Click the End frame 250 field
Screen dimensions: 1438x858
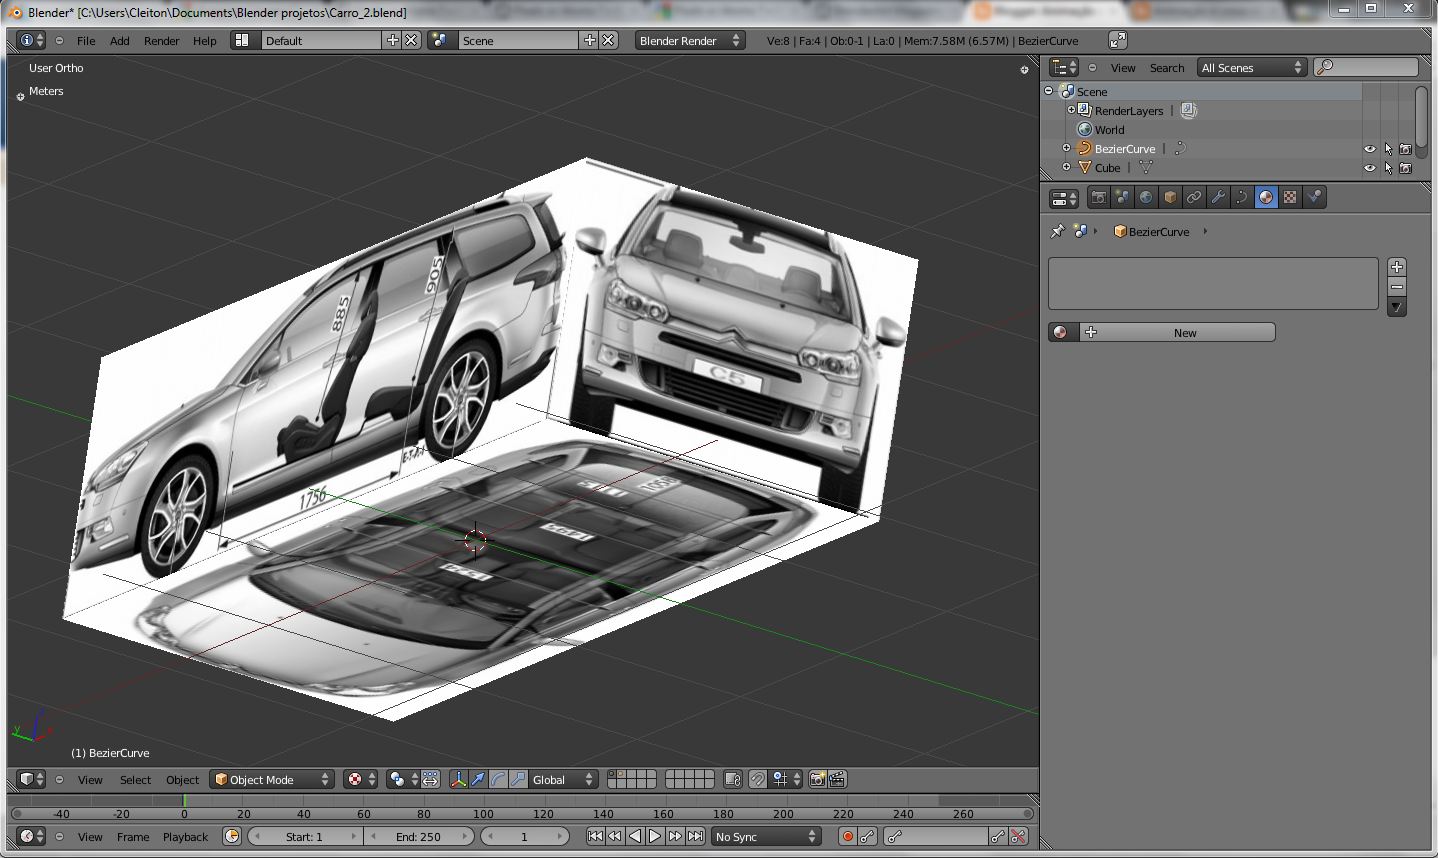[x=418, y=837]
